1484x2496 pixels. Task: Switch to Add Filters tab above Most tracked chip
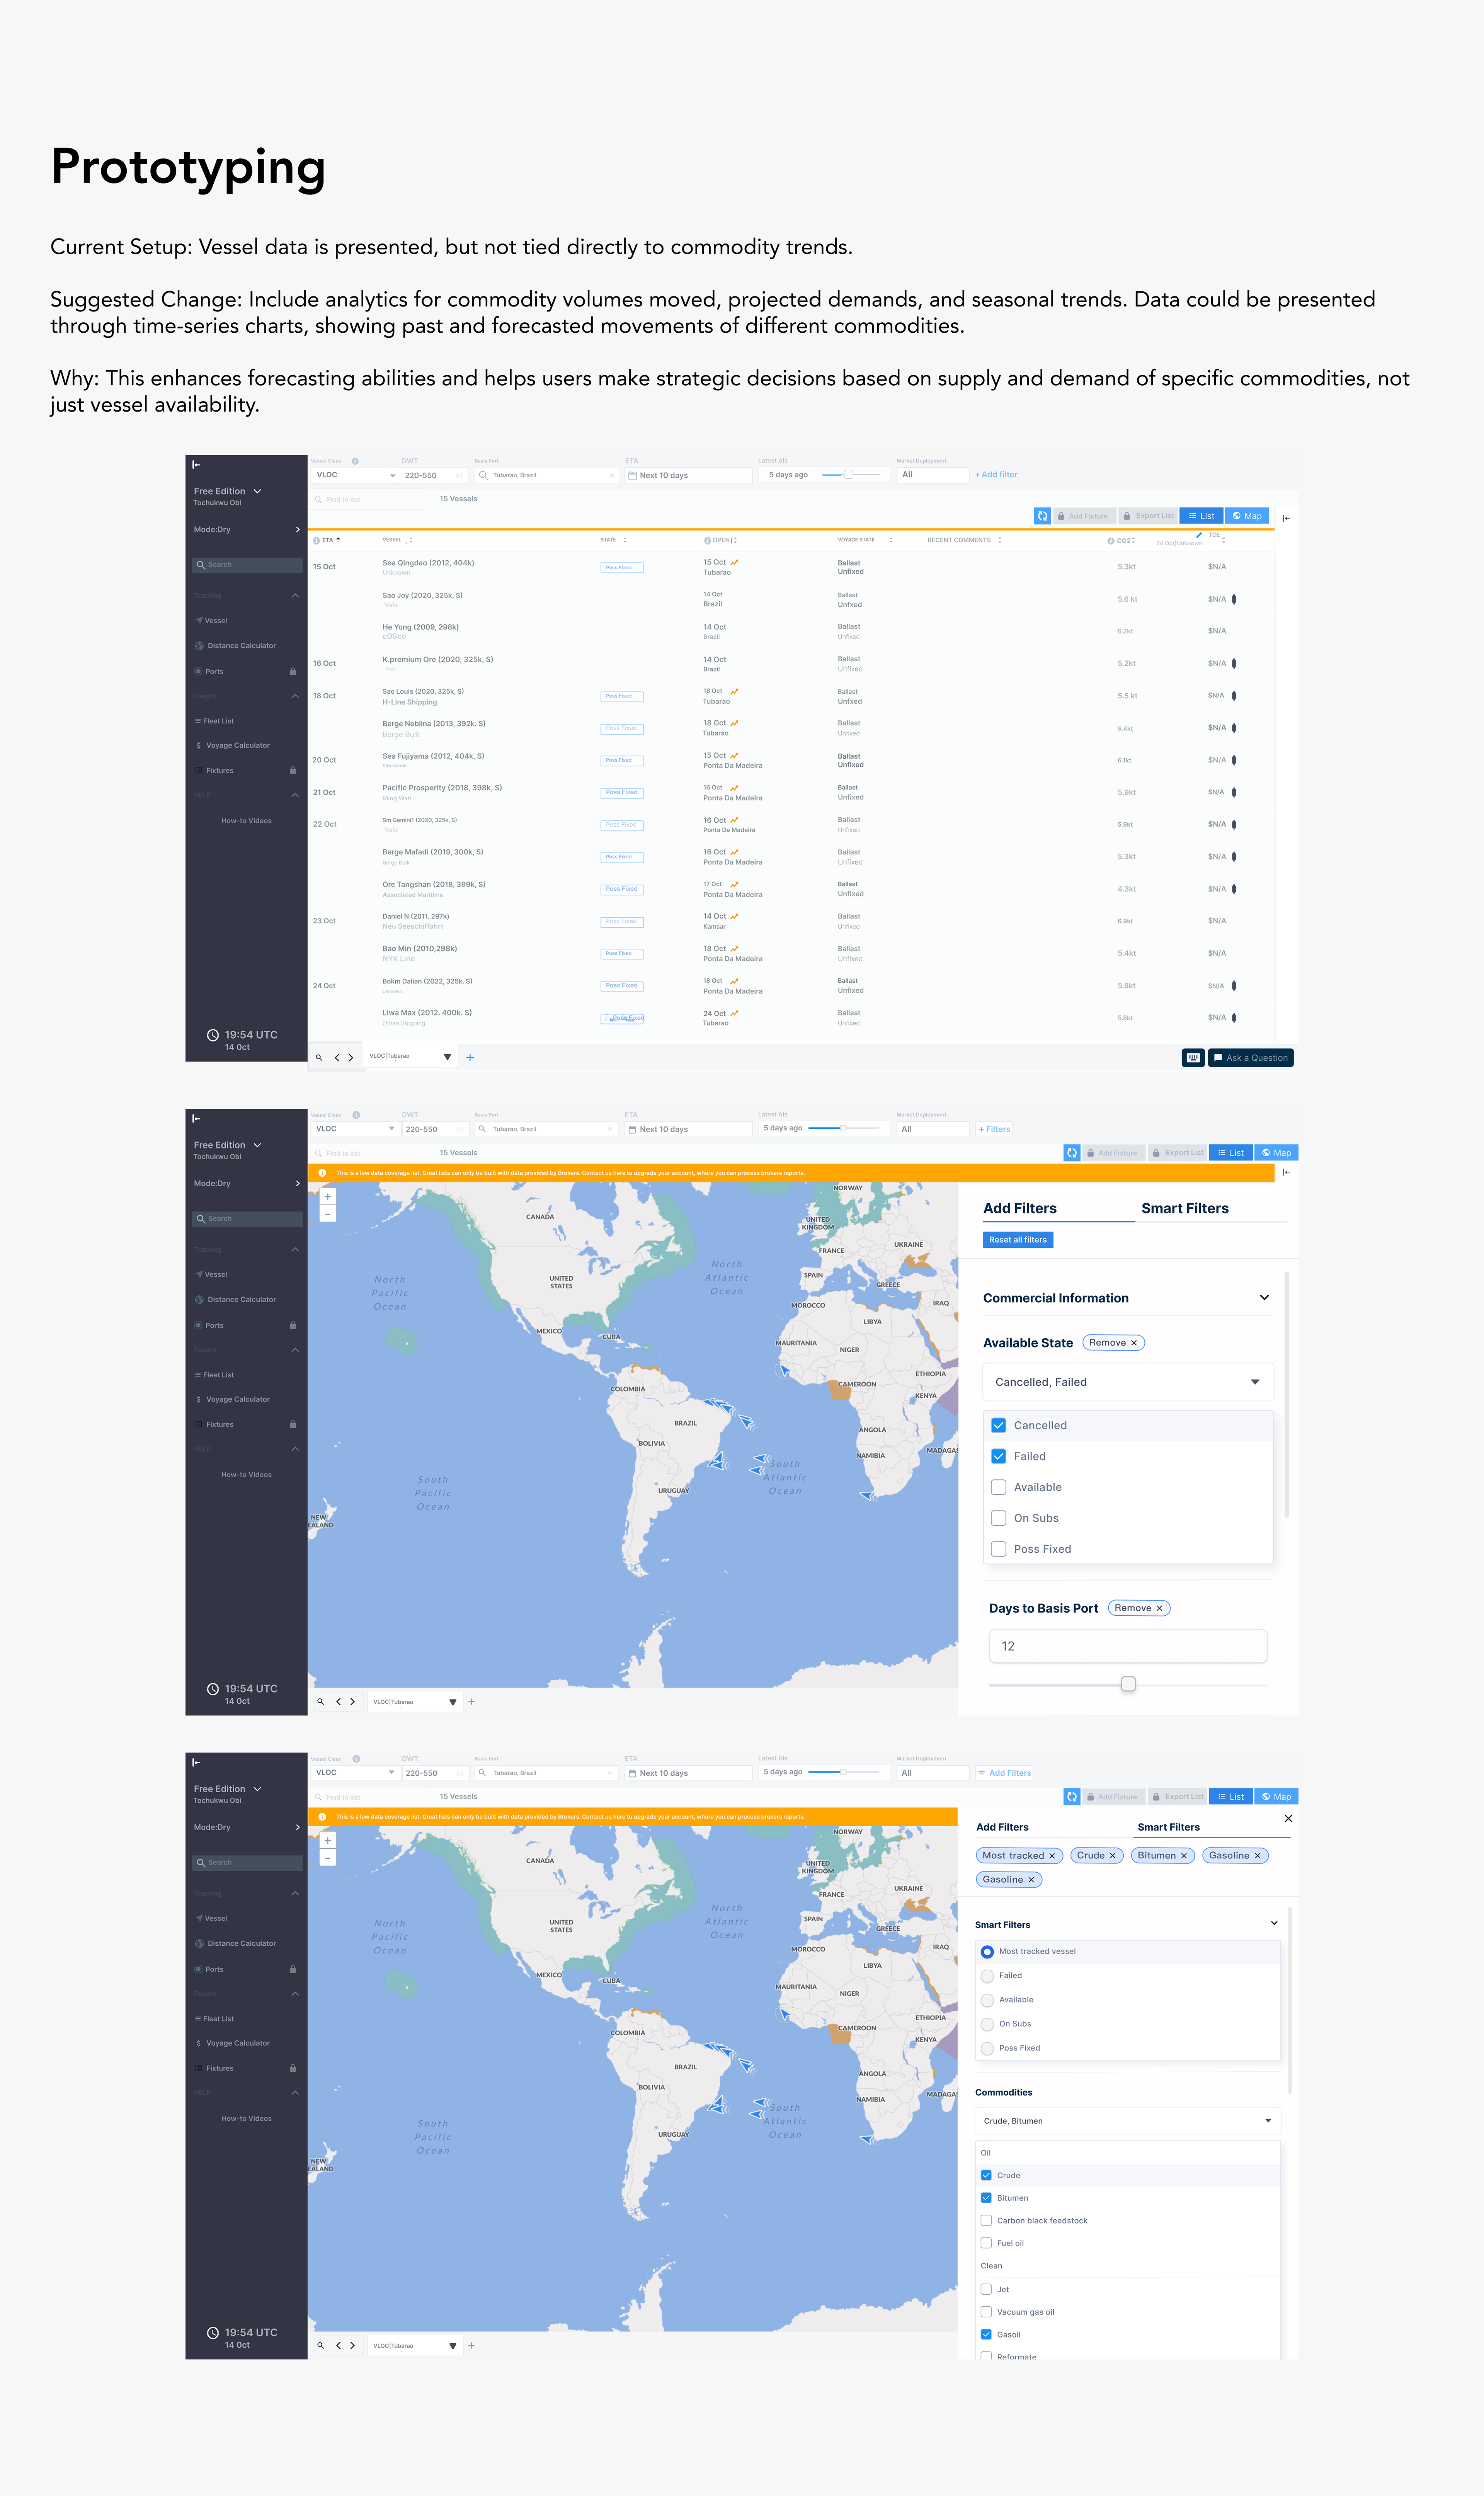click(1002, 1827)
